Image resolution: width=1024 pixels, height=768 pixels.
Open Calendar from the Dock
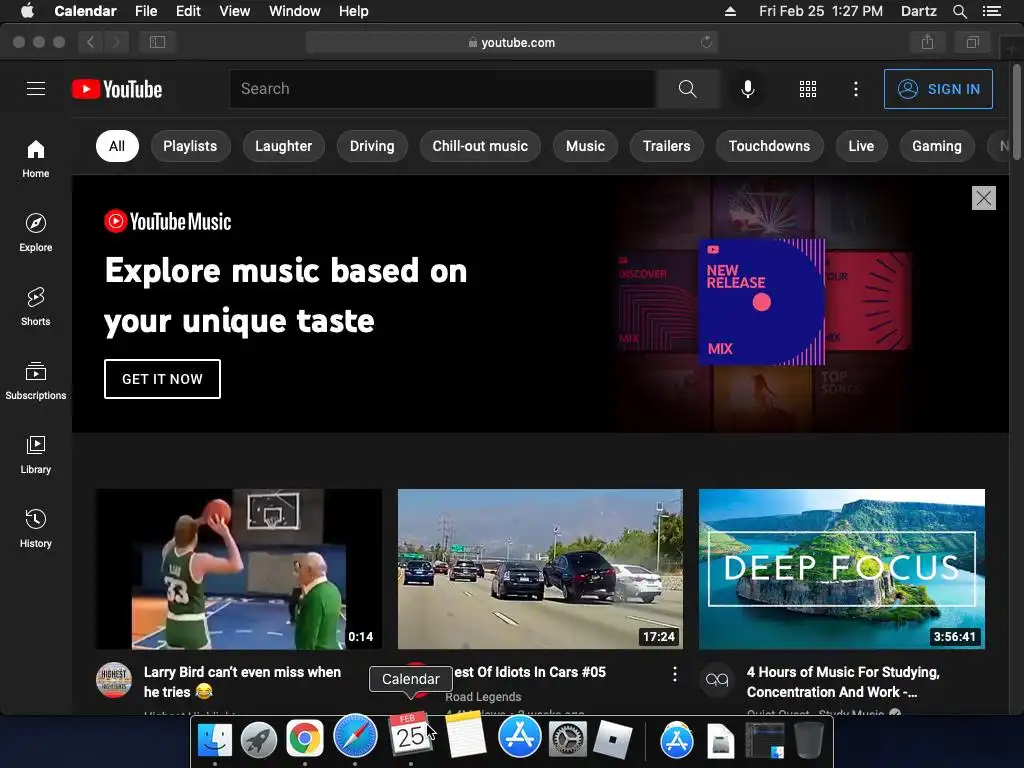tap(410, 735)
